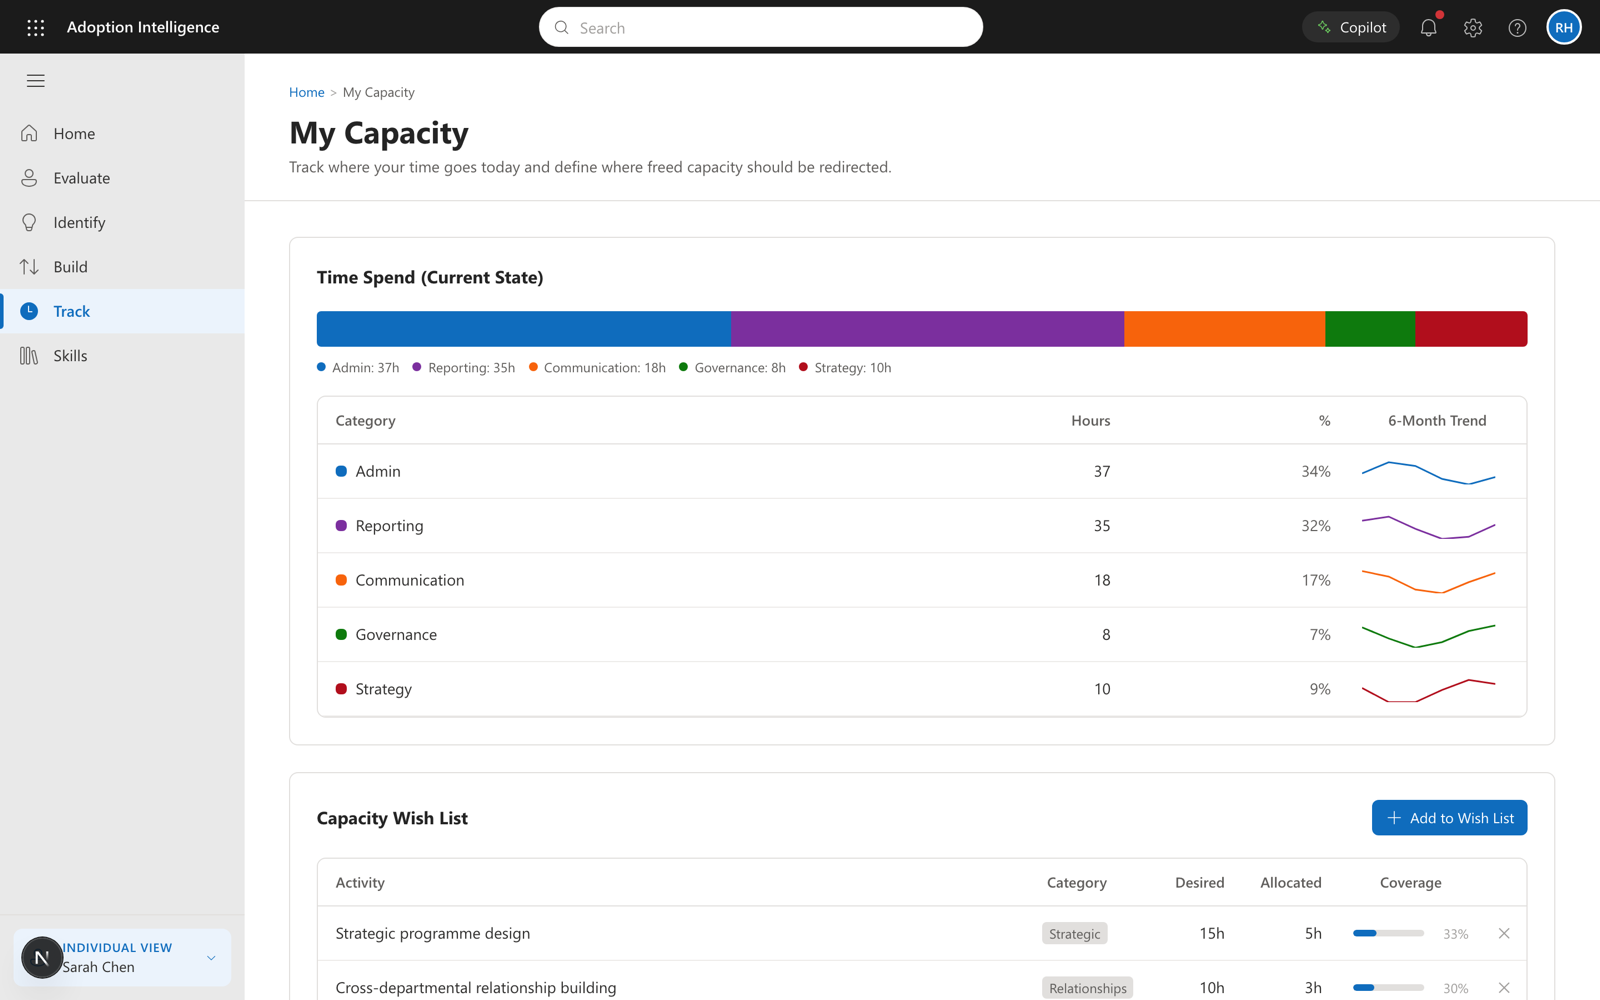Screen dimensions: 1600x1000
Task: Click the Skills books icon
Action: (29, 356)
